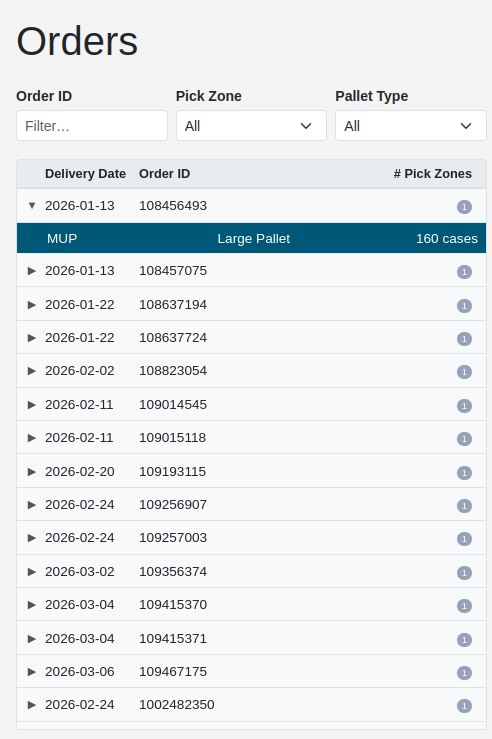The height and width of the screenshot is (739, 492).
Task: Click order number 1002482350
Action: click(x=177, y=704)
